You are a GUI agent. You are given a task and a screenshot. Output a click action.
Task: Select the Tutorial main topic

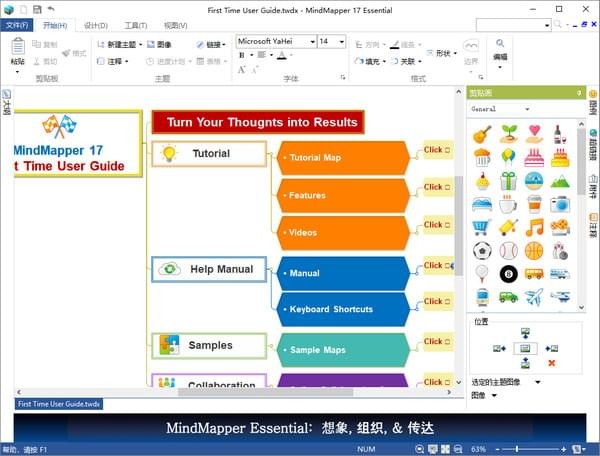(209, 154)
